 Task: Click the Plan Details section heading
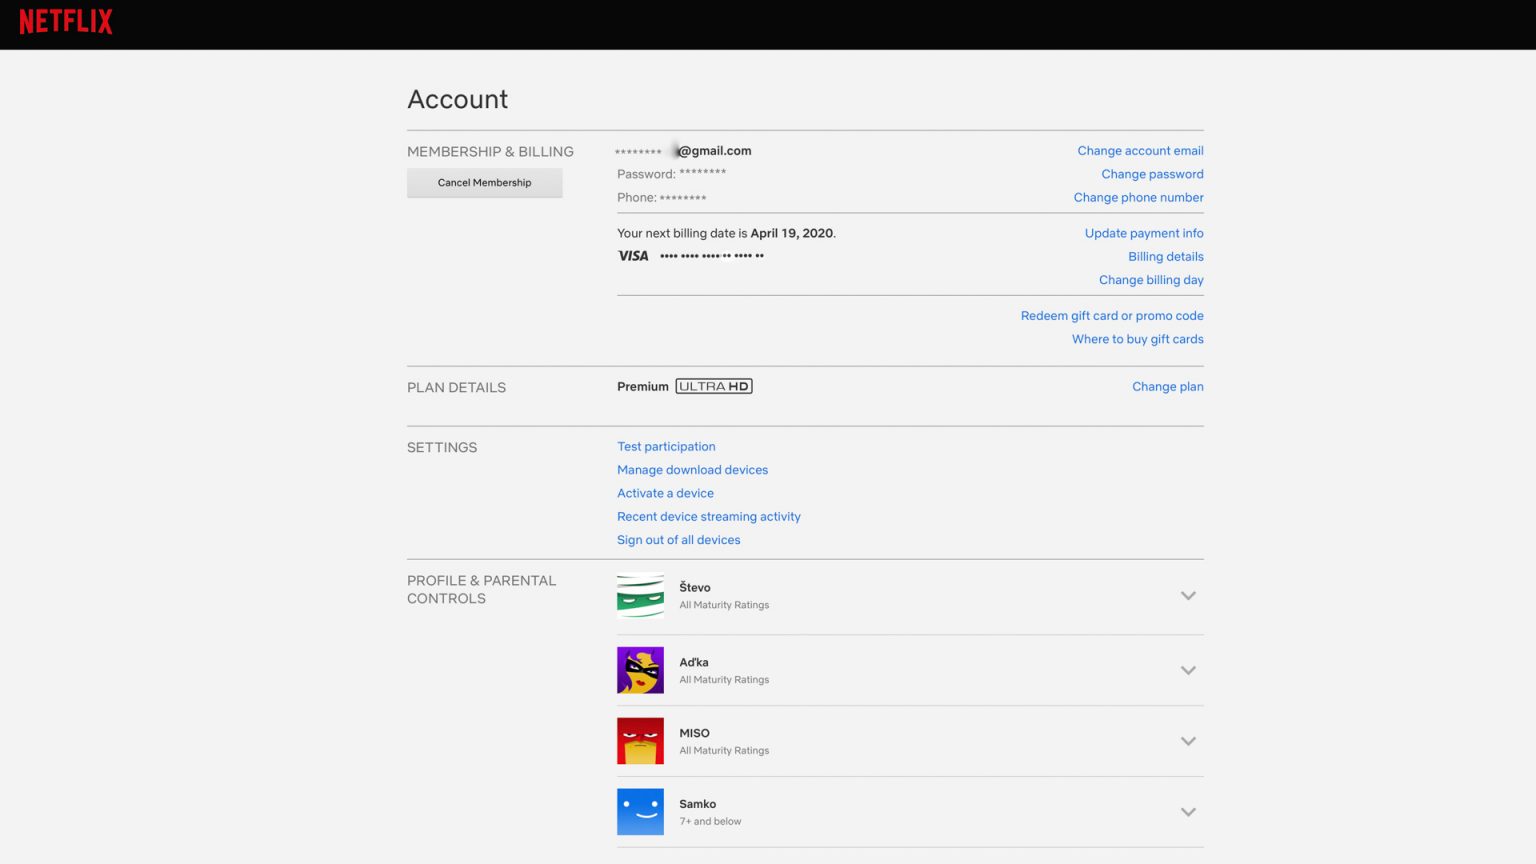(456, 388)
